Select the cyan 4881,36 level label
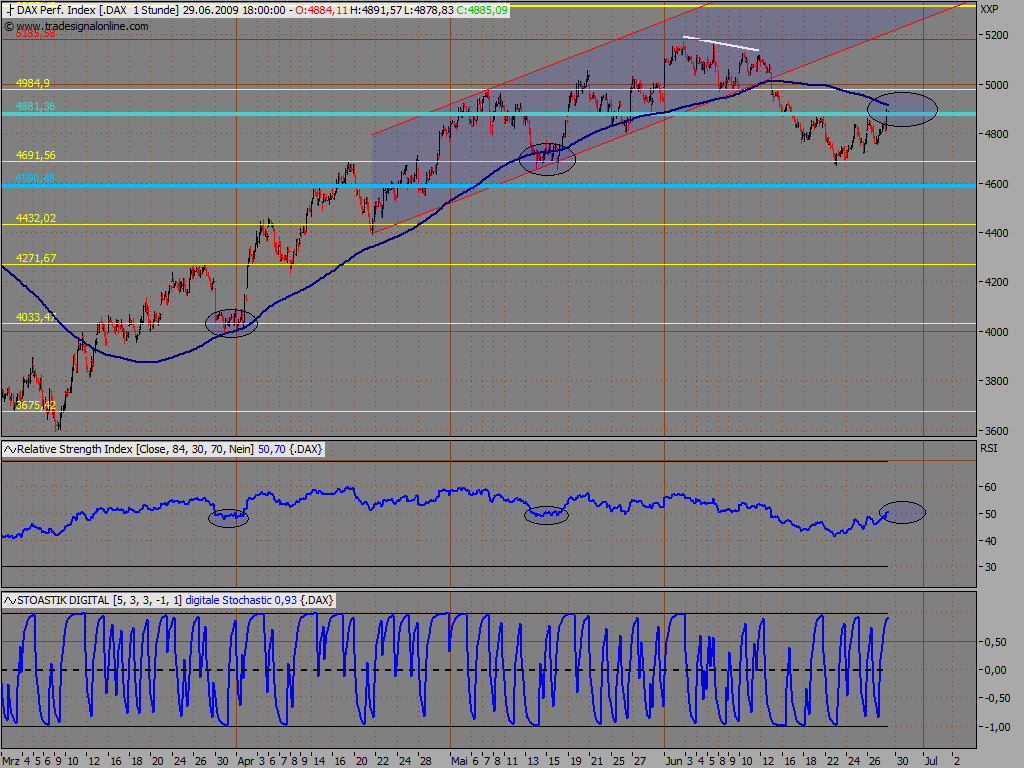Image resolution: width=1024 pixels, height=768 pixels. pos(36,106)
